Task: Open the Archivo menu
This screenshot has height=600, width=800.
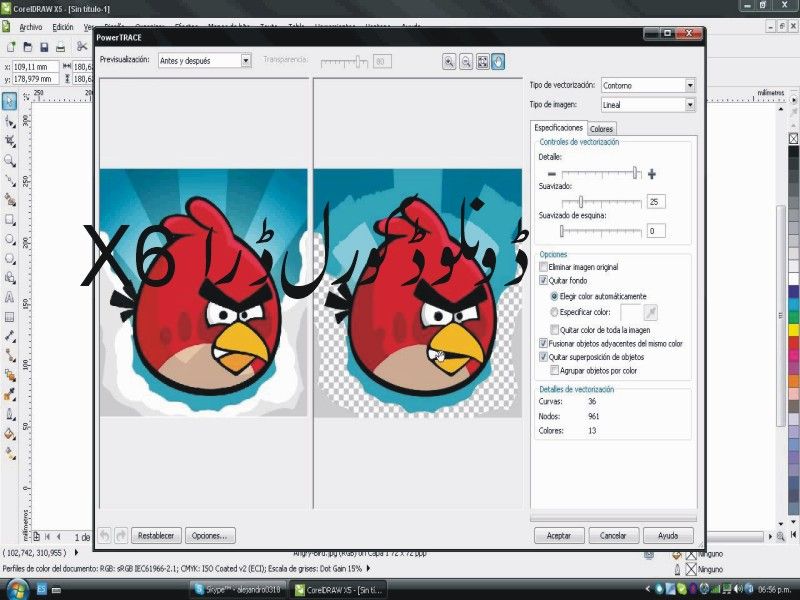Action: point(31,27)
